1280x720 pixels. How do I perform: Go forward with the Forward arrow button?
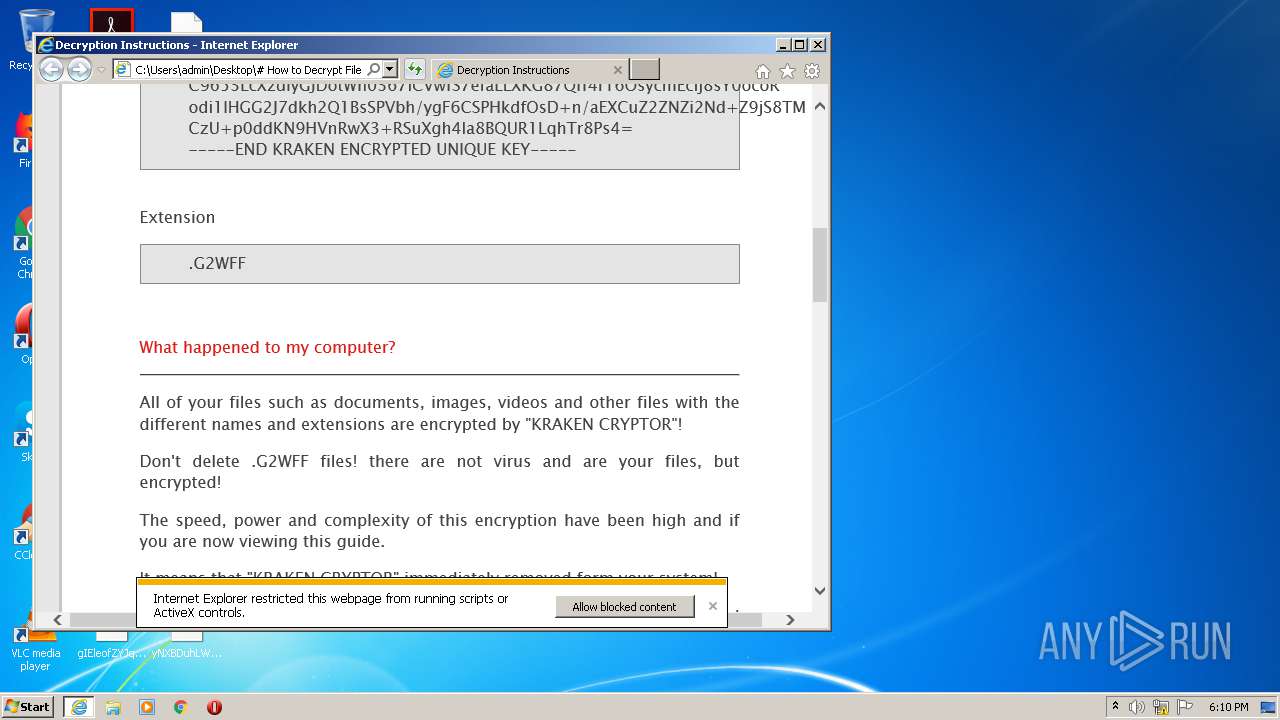click(79, 70)
